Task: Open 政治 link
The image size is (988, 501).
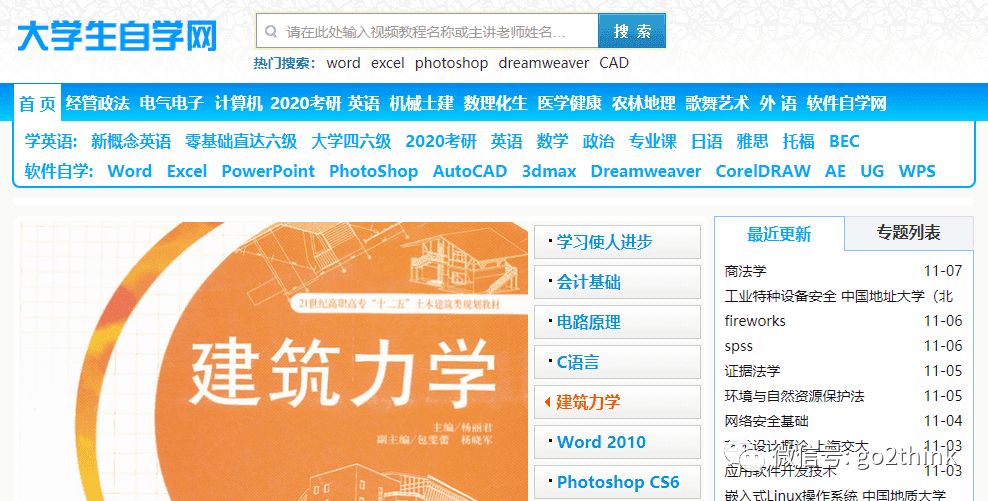Action: click(599, 141)
